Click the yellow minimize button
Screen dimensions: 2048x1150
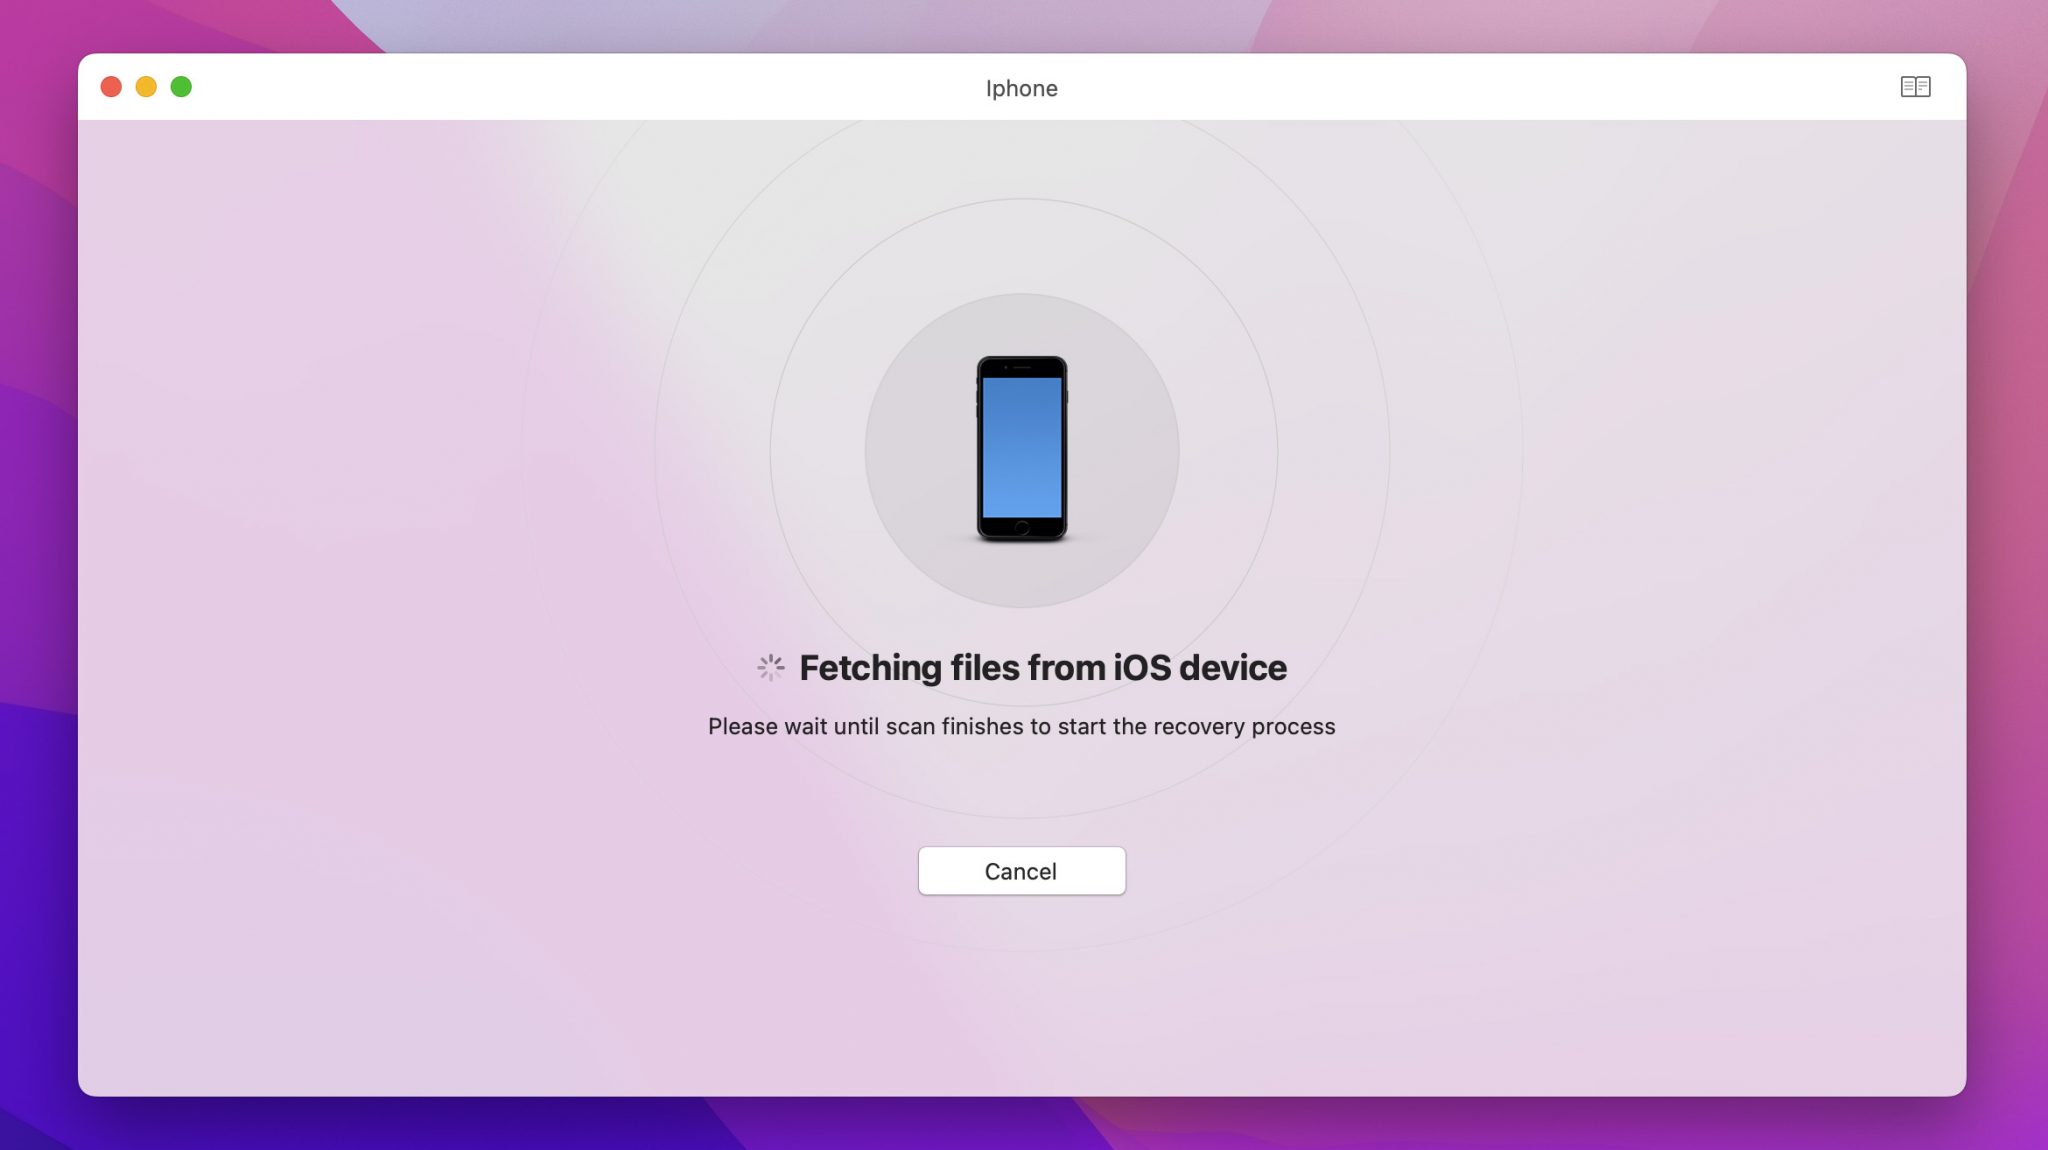(145, 87)
